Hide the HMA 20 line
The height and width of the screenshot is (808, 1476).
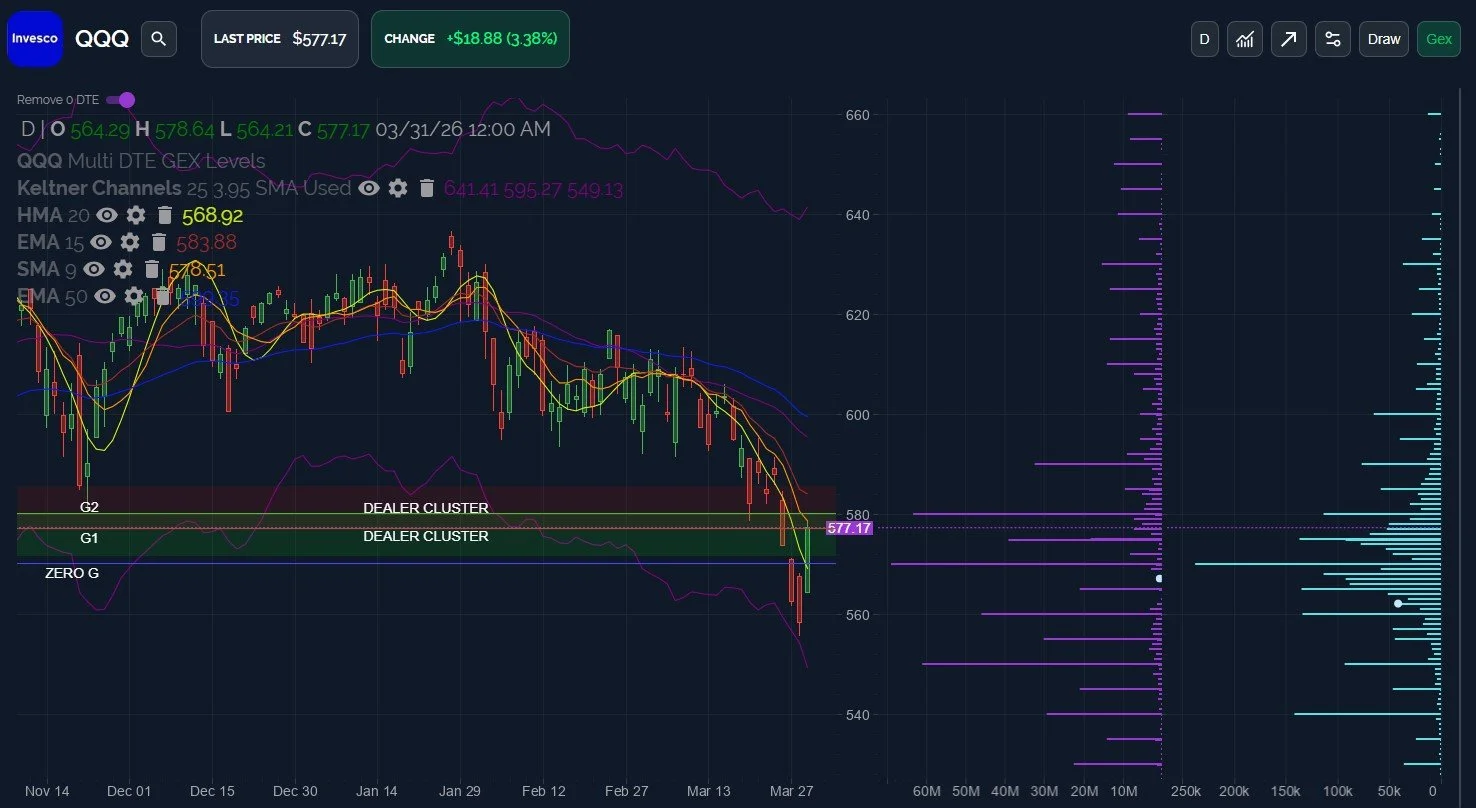tap(107, 215)
